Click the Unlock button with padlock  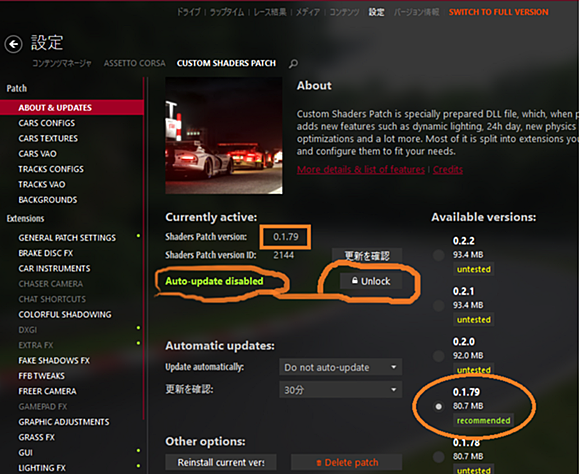click(371, 281)
